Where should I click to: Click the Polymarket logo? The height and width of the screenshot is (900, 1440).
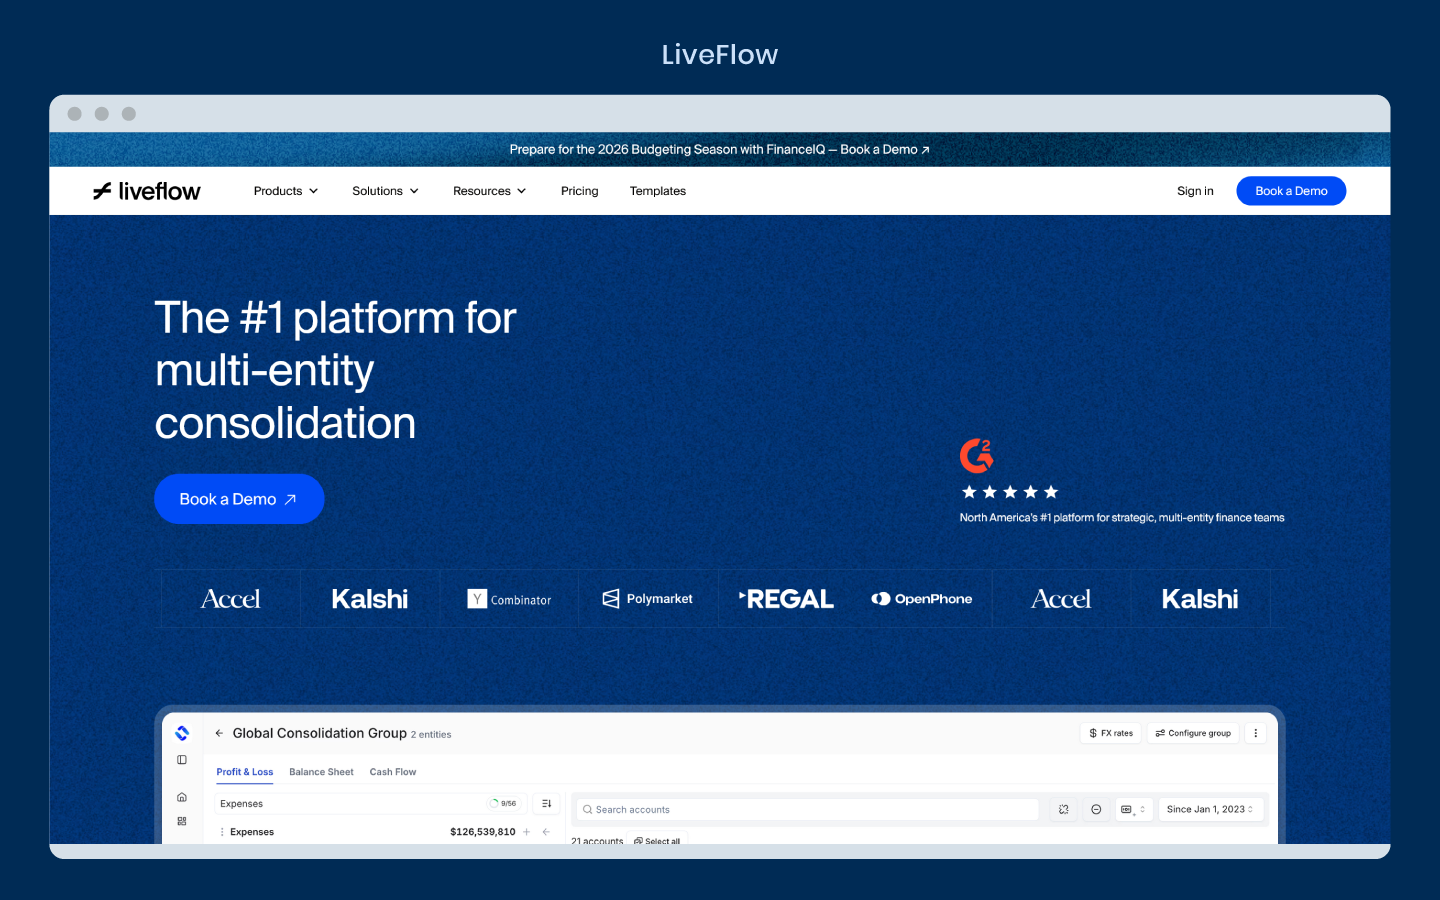648,599
